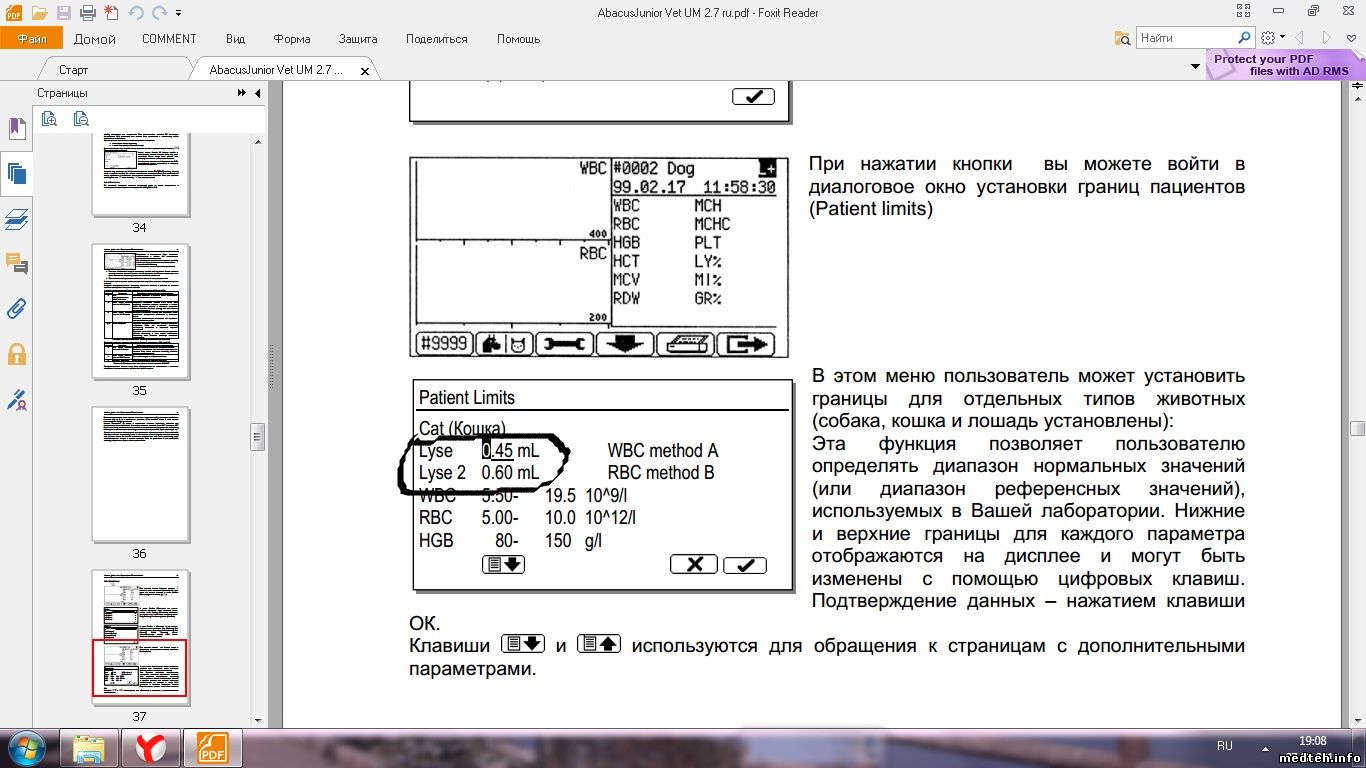This screenshot has width=1366, height=768.
Task: Open the Security lock panel
Action: [17, 354]
